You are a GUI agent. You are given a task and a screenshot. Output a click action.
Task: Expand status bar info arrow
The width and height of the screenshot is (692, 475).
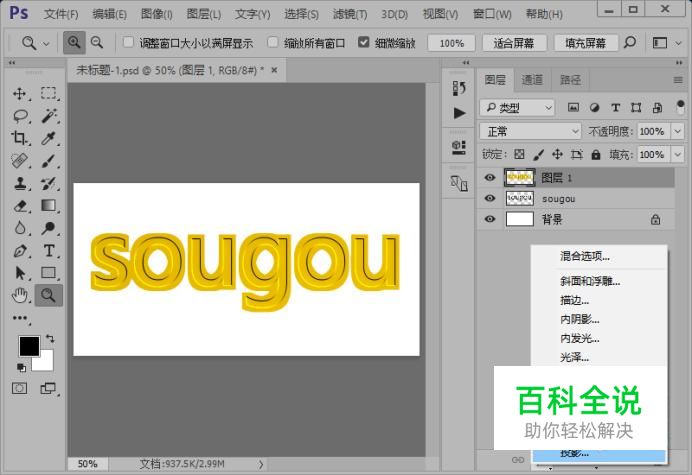261,464
